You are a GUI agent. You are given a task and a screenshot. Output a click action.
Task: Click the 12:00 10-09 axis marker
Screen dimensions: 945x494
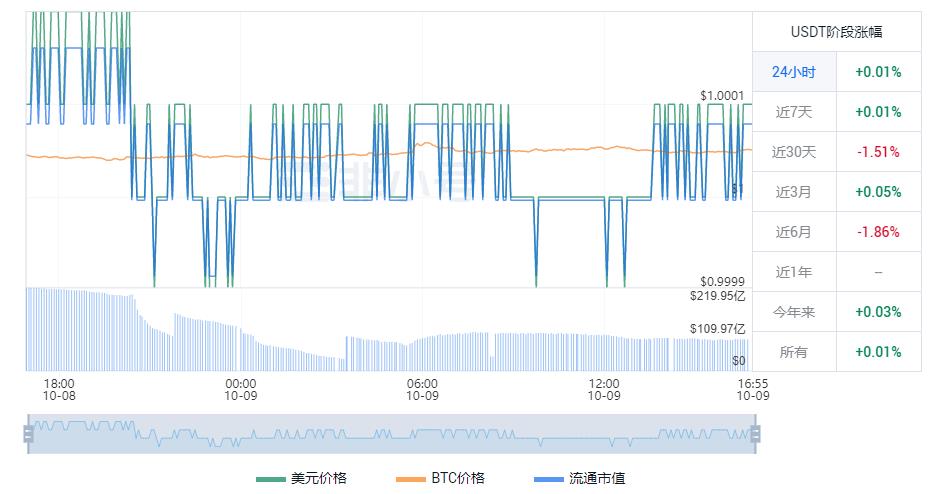click(604, 390)
